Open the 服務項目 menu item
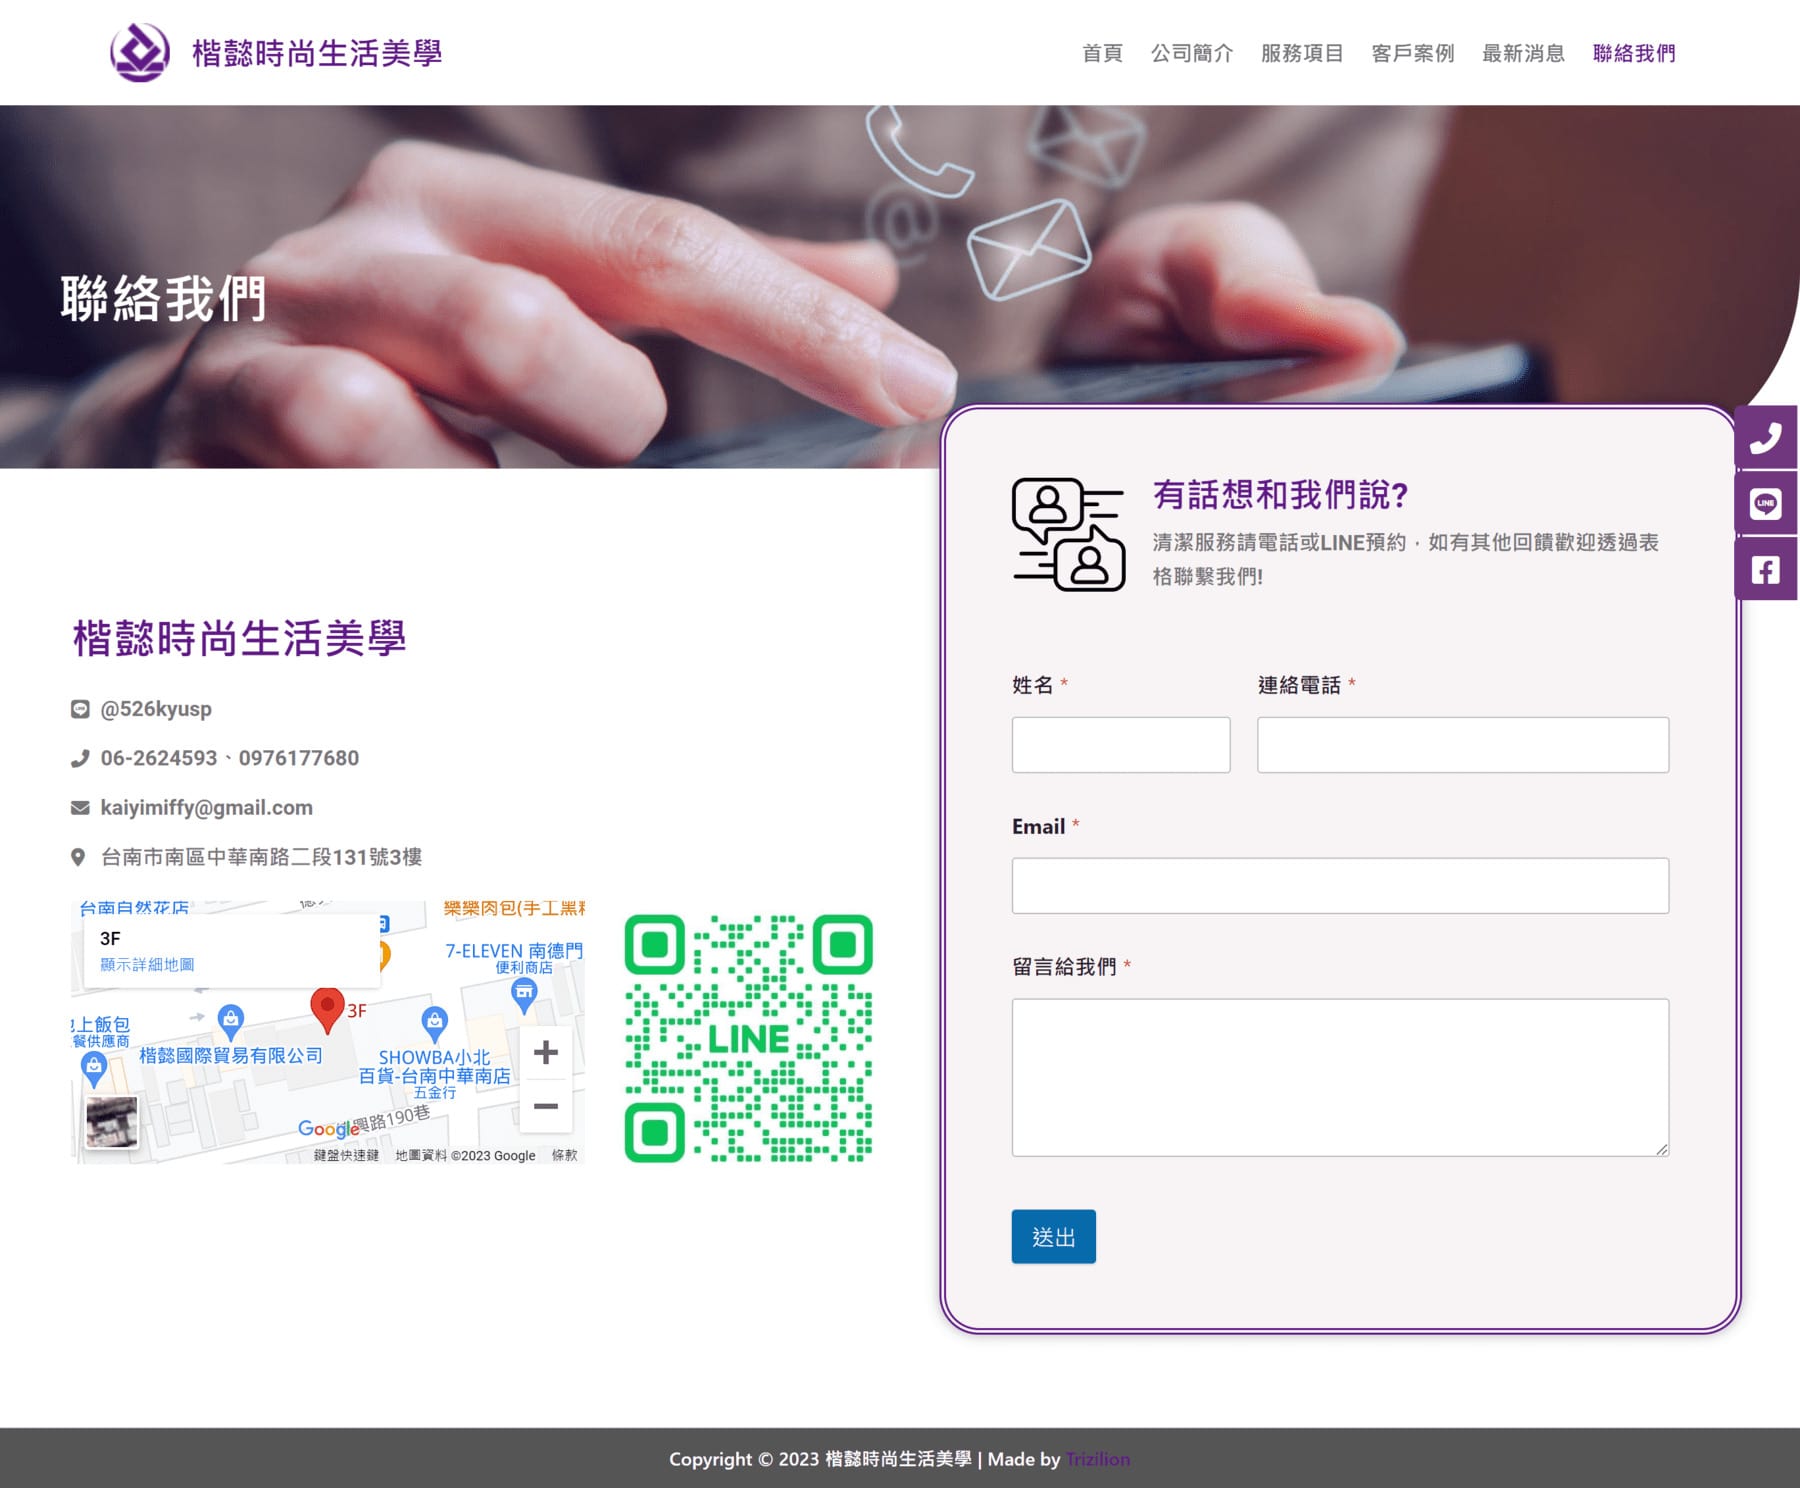This screenshot has height=1488, width=1800. click(x=1301, y=53)
